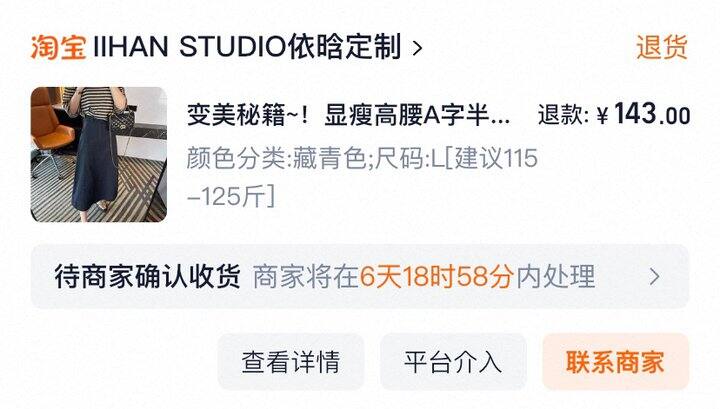Click 查看详情 button
The height and width of the screenshot is (409, 720).
click(x=291, y=362)
